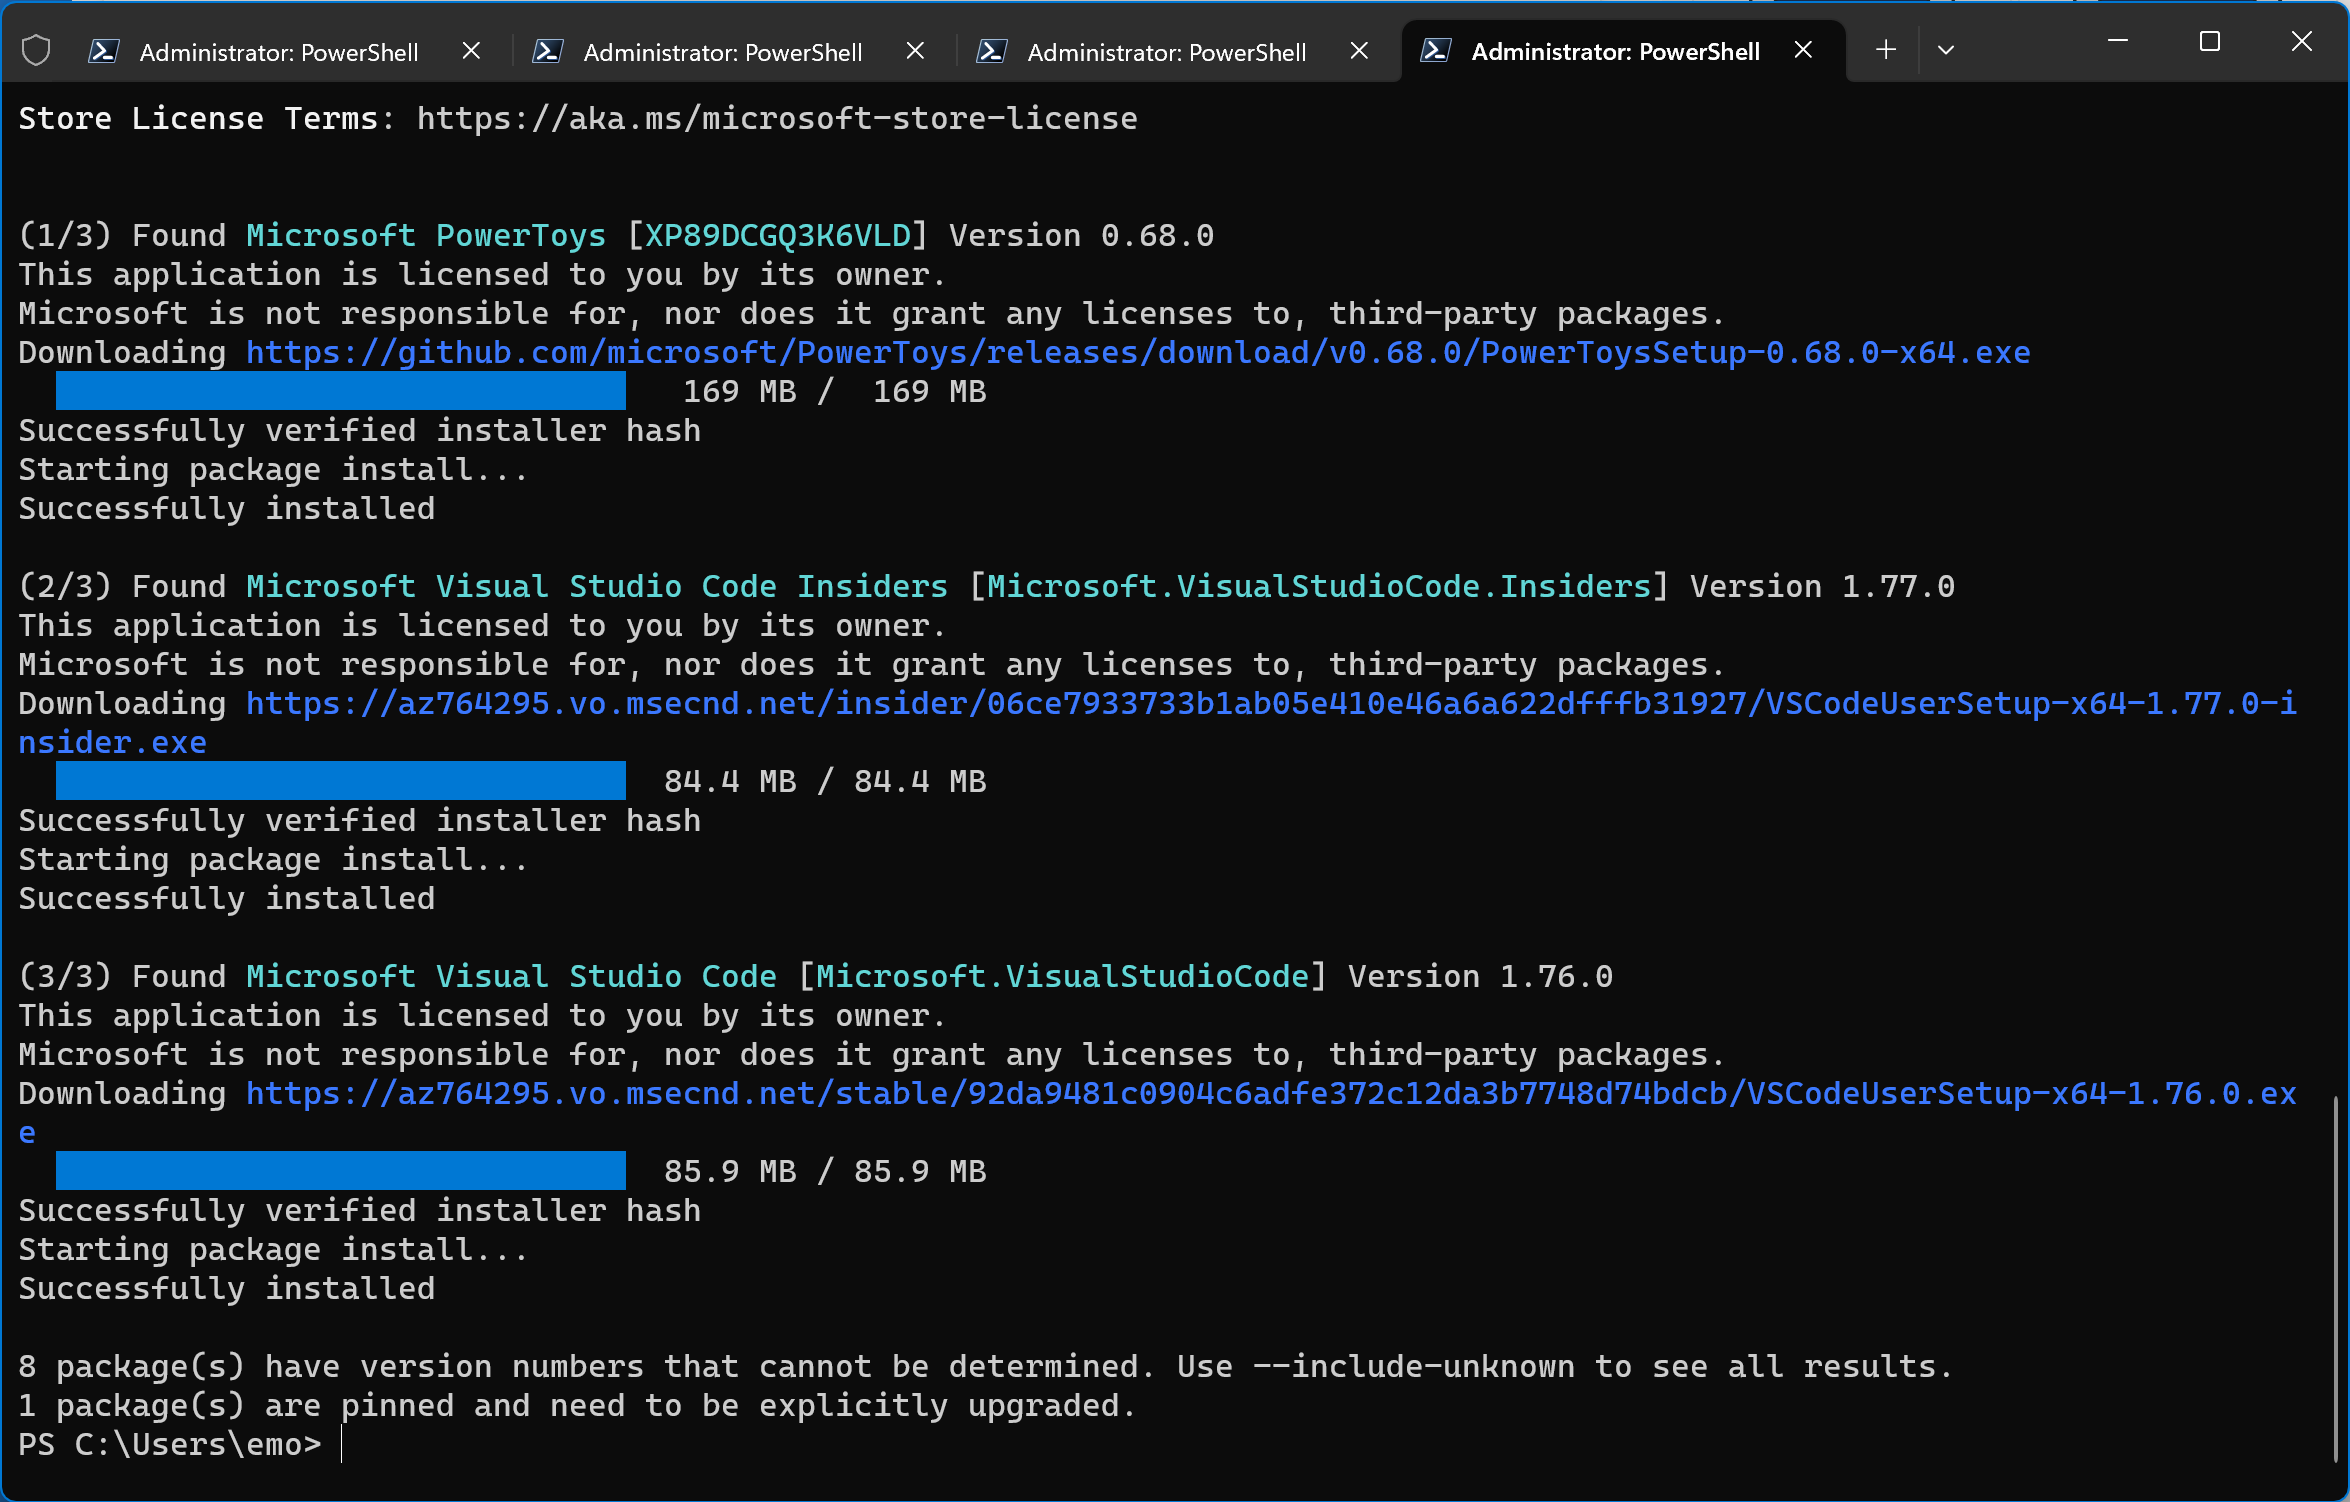Viewport: 2350px width, 1502px height.
Task: Click the Microsoft store license URL
Action: 776,119
